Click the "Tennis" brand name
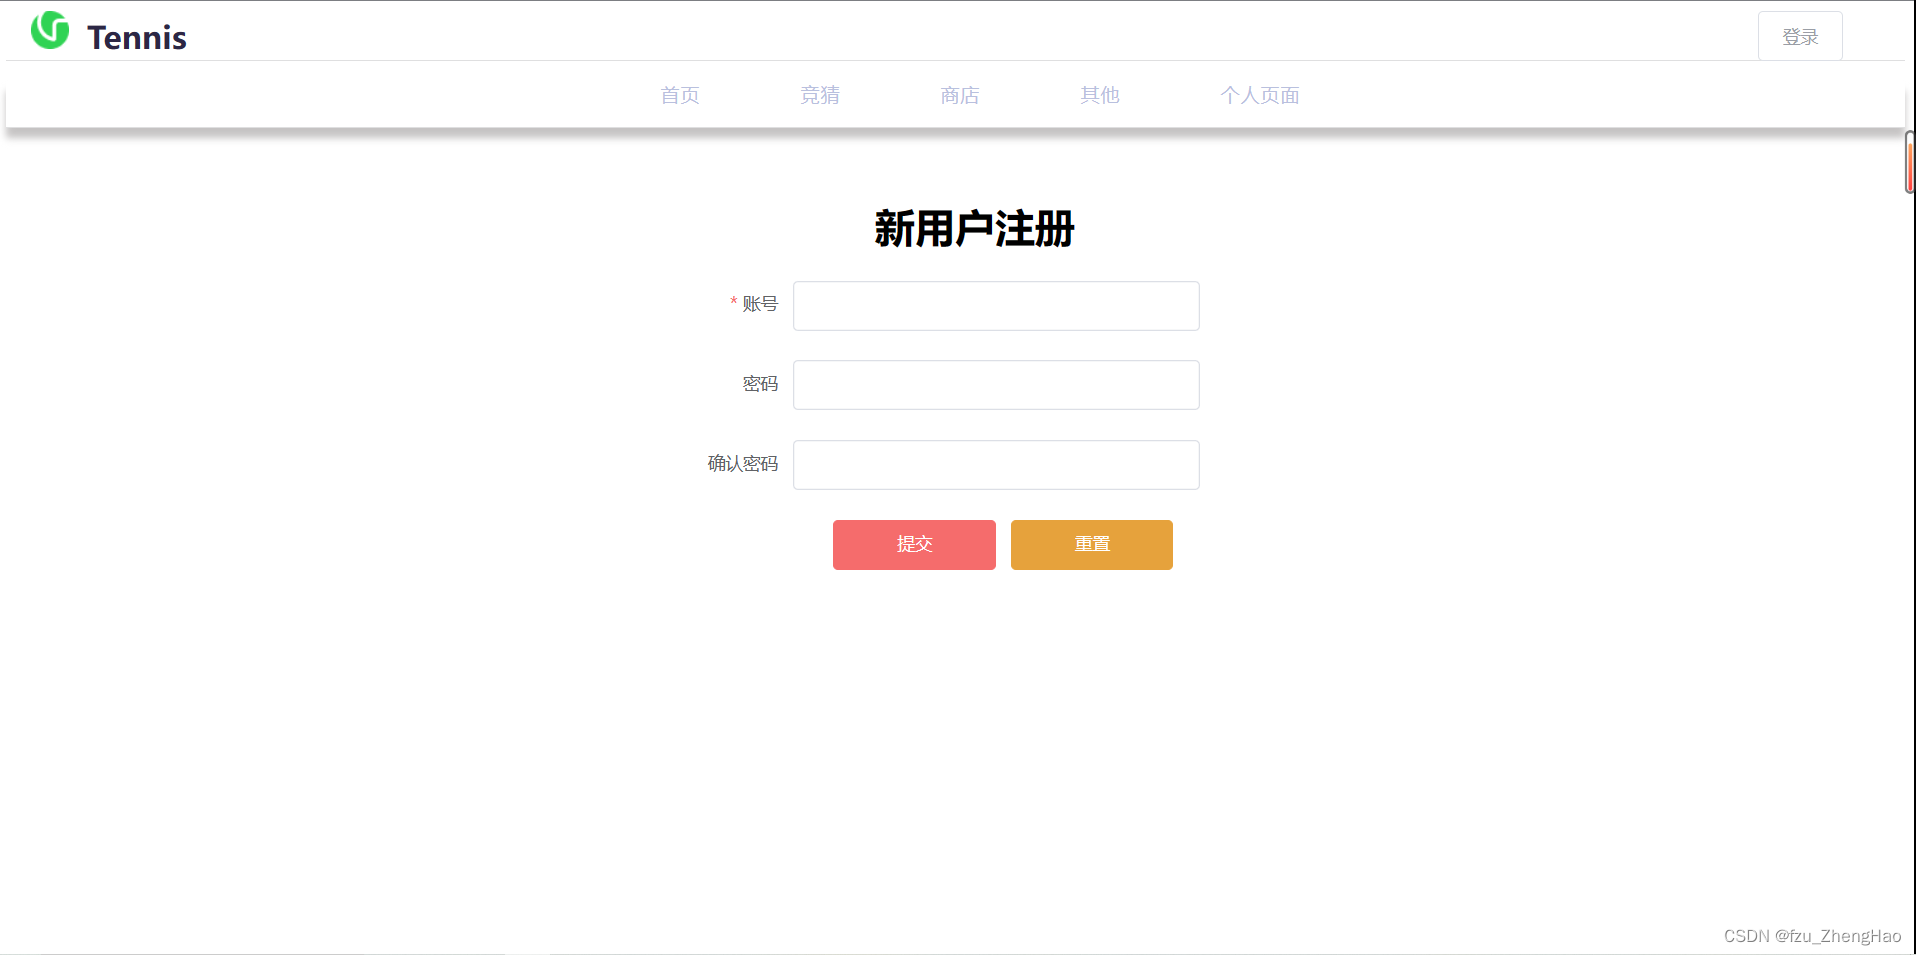 137,37
